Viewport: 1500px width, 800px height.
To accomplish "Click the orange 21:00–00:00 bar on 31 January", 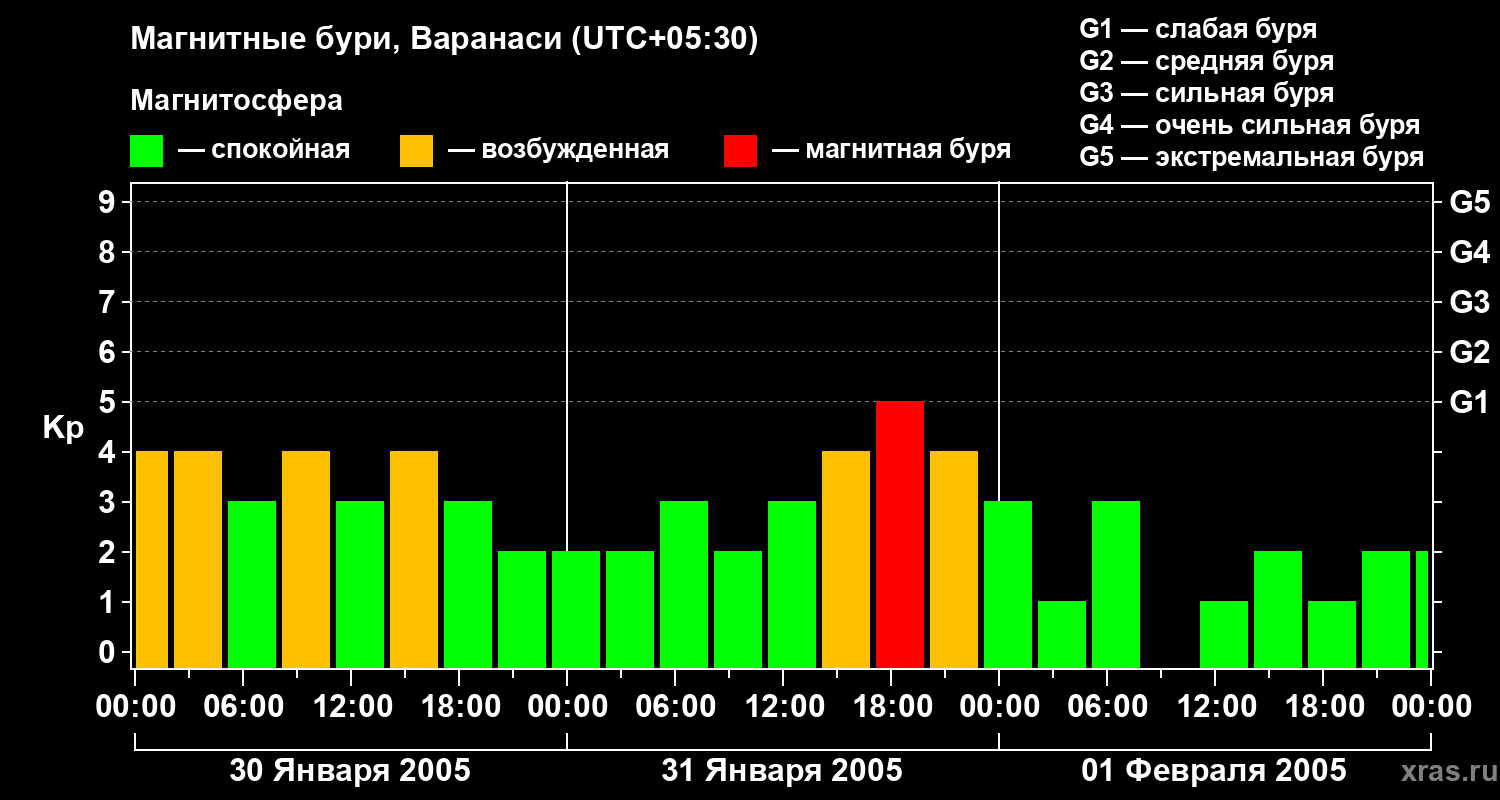I will click(x=954, y=560).
